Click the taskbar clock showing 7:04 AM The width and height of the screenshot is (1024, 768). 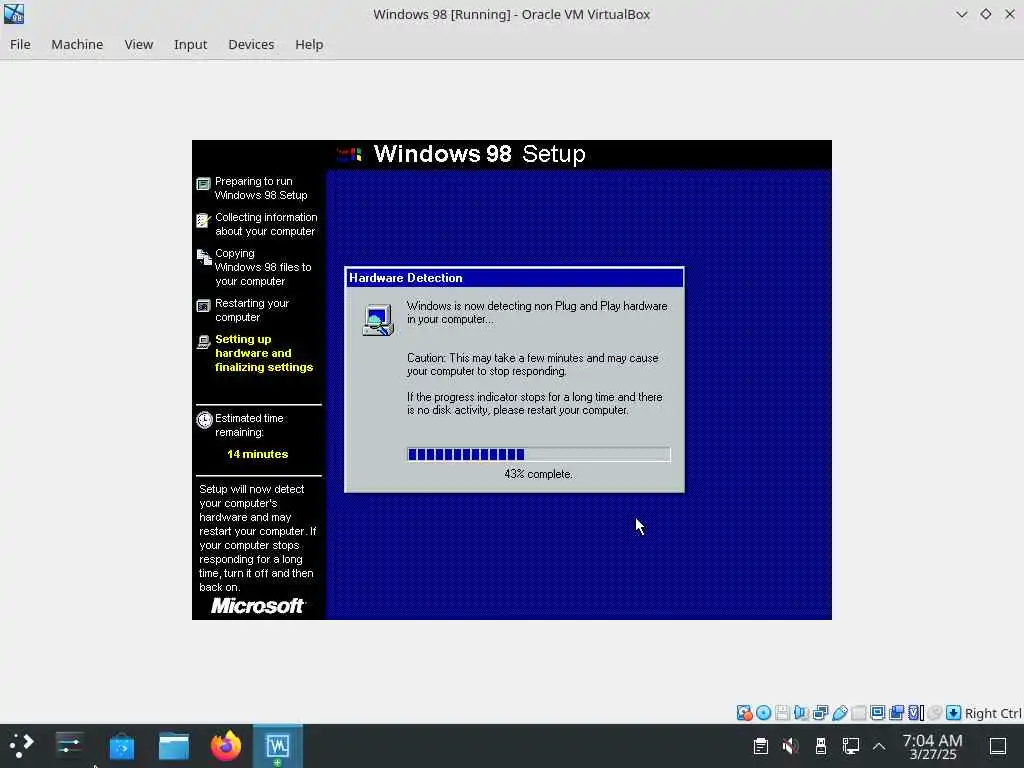coord(933,746)
